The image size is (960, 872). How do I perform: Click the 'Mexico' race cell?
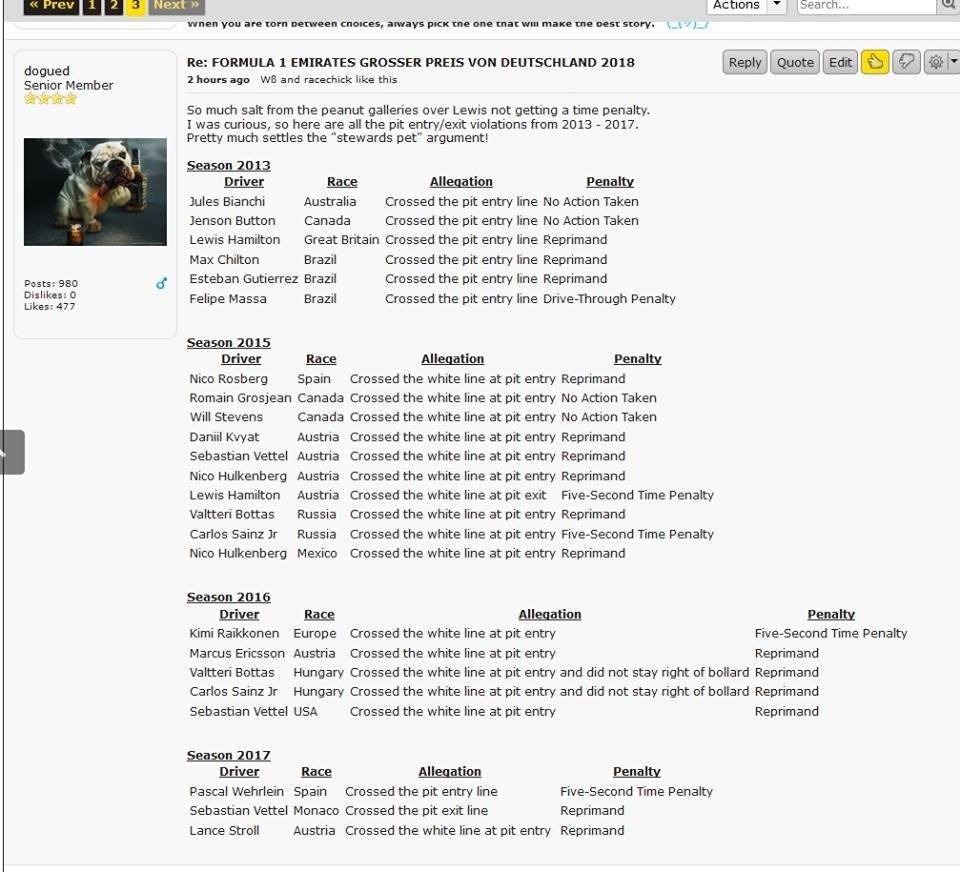317,554
